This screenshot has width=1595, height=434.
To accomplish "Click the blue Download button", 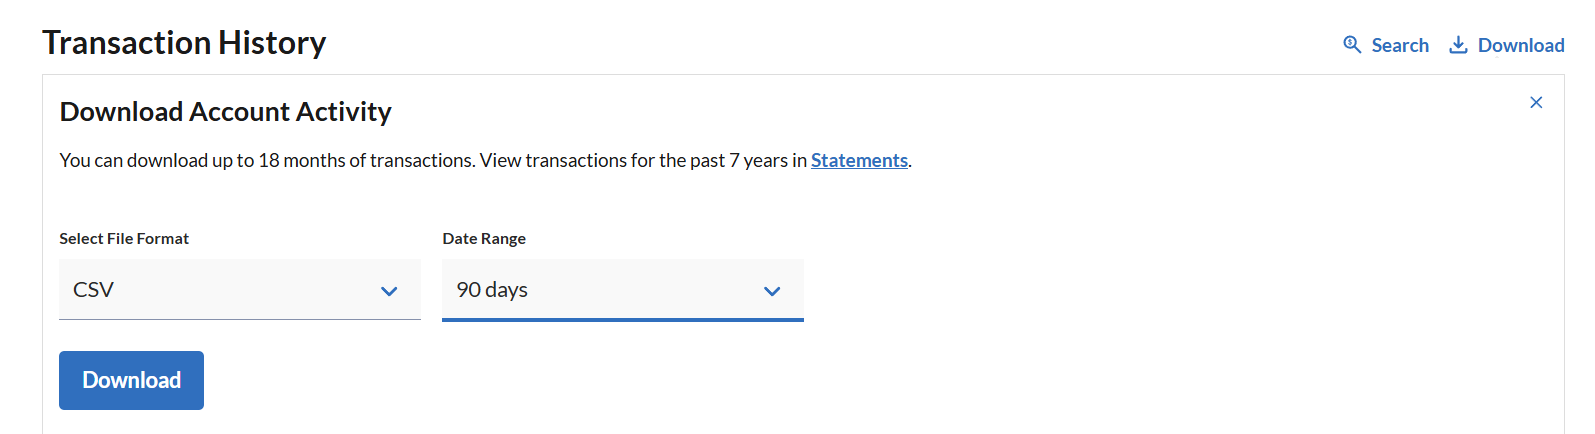I will click(131, 380).
